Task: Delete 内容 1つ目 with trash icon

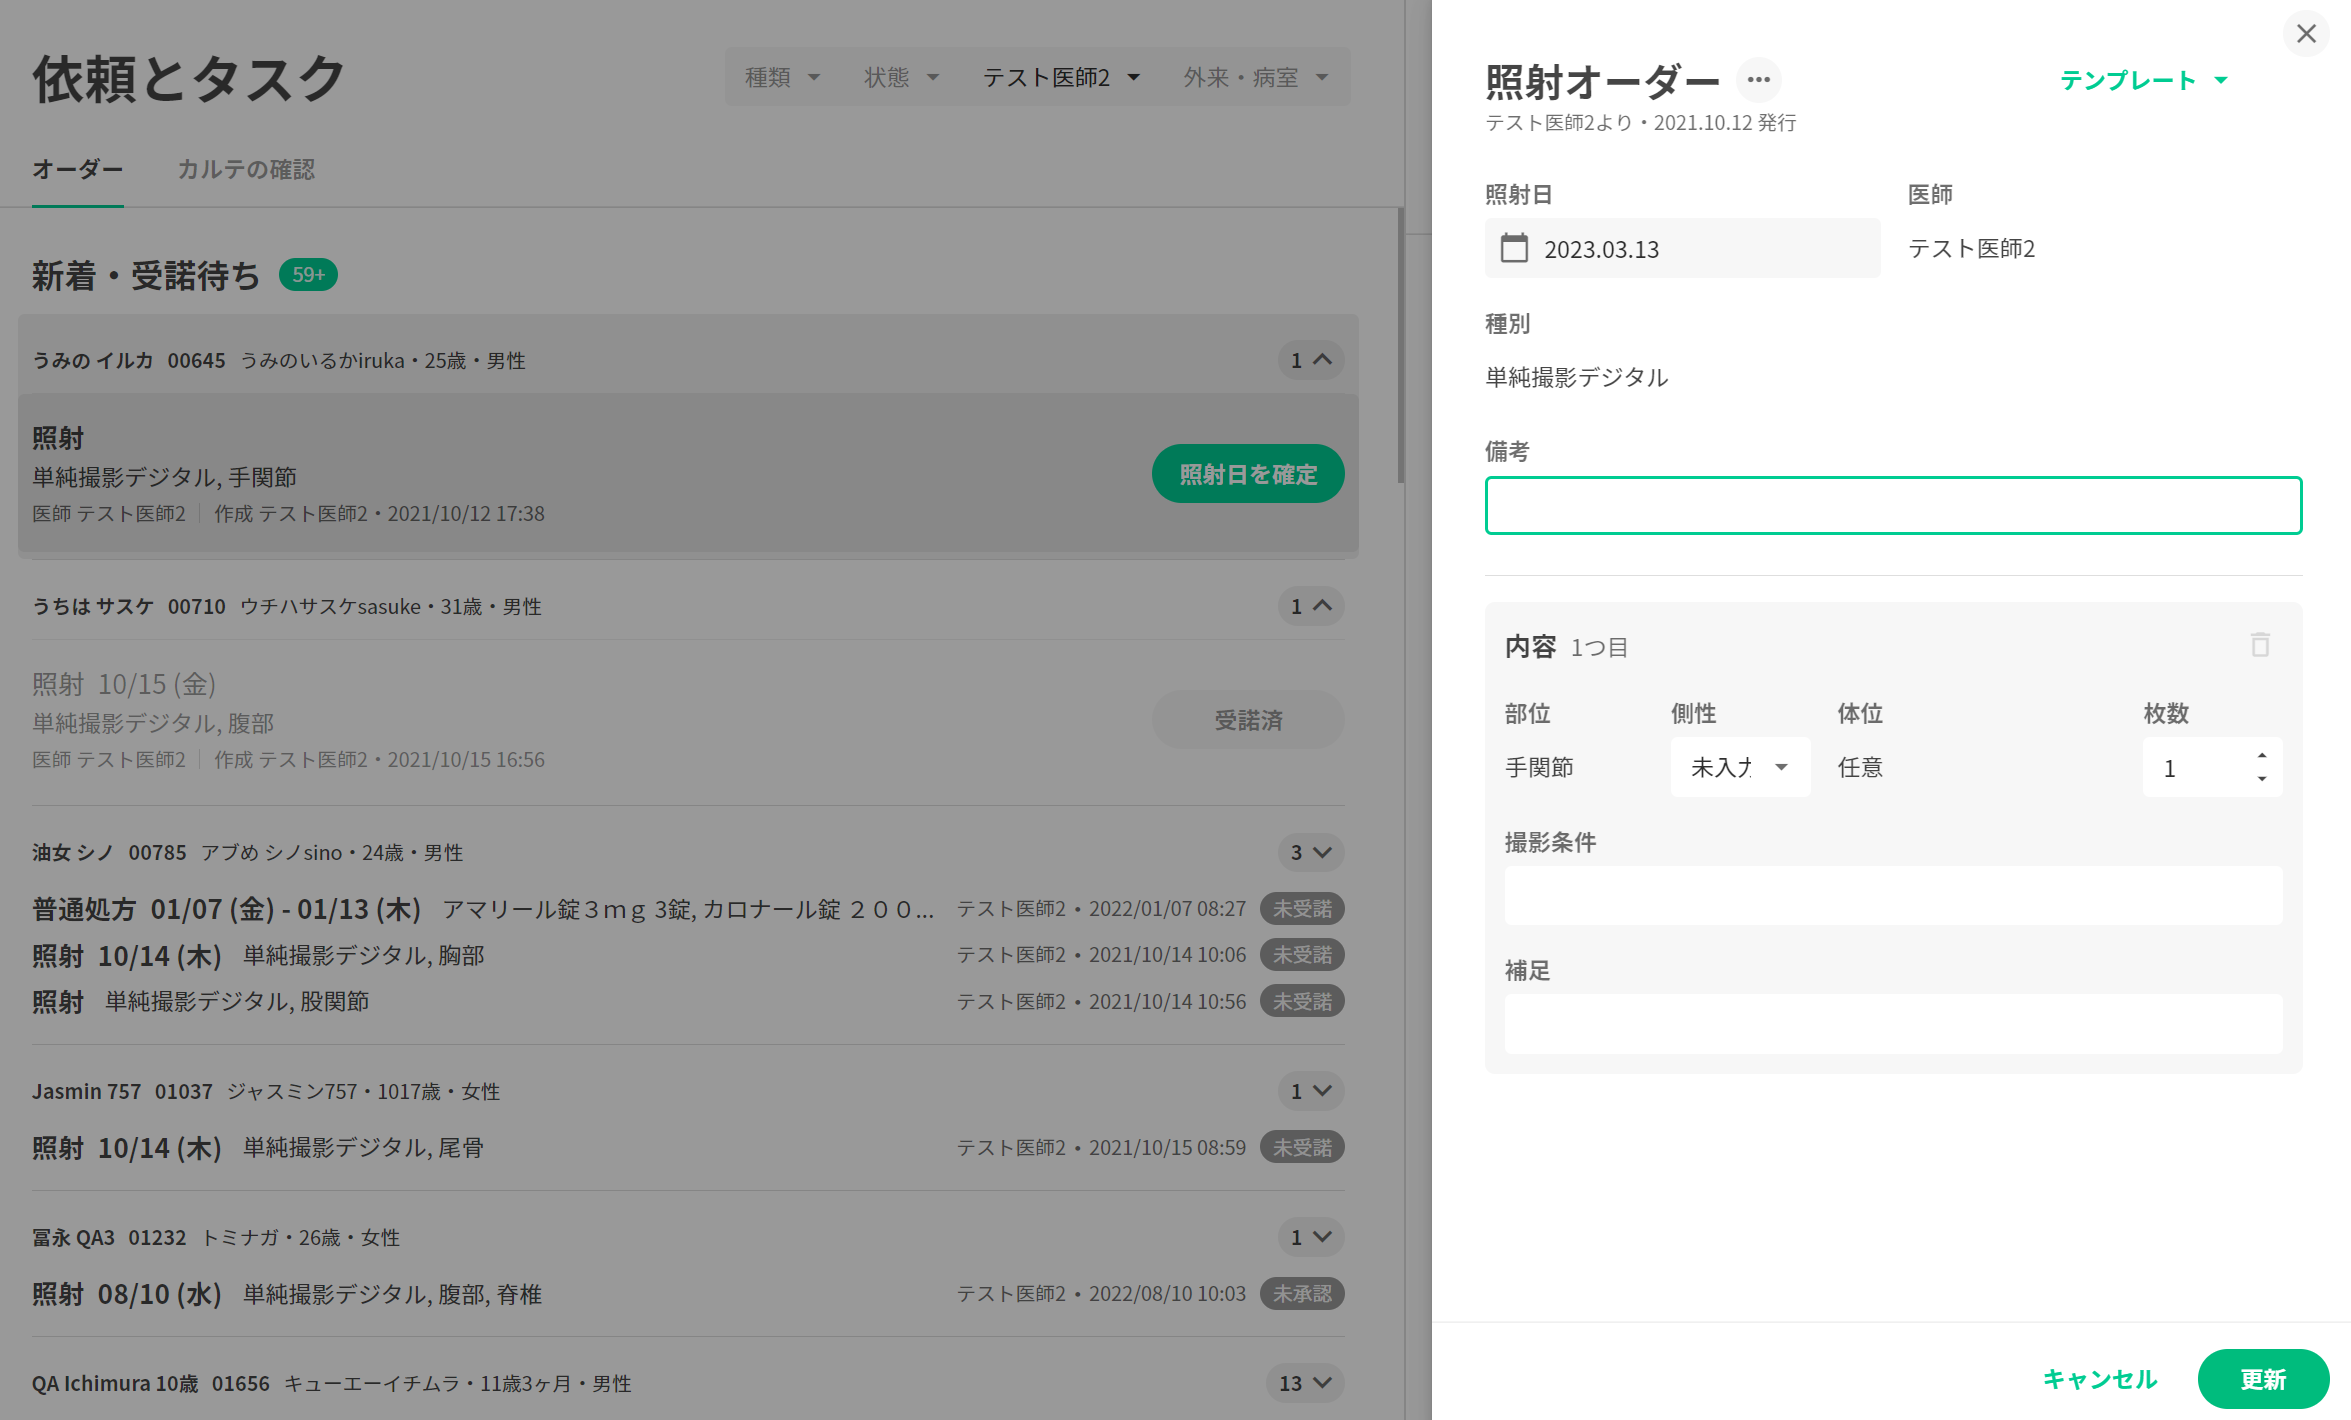Action: [x=2260, y=645]
